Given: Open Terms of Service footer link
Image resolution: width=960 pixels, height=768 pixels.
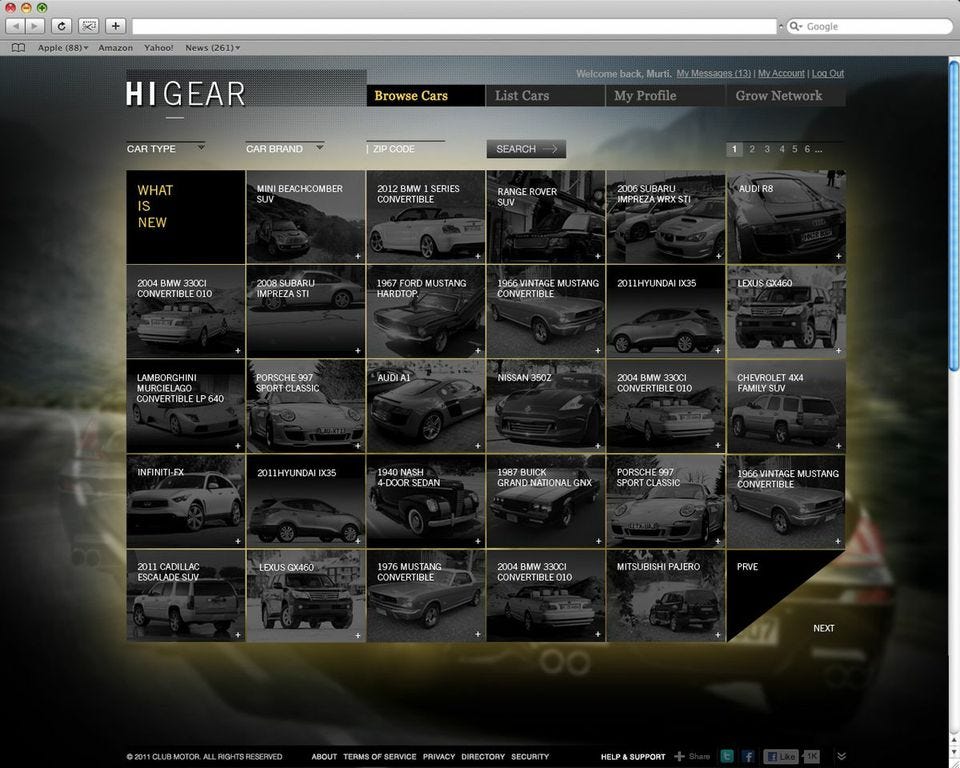Looking at the screenshot, I should pos(380,756).
